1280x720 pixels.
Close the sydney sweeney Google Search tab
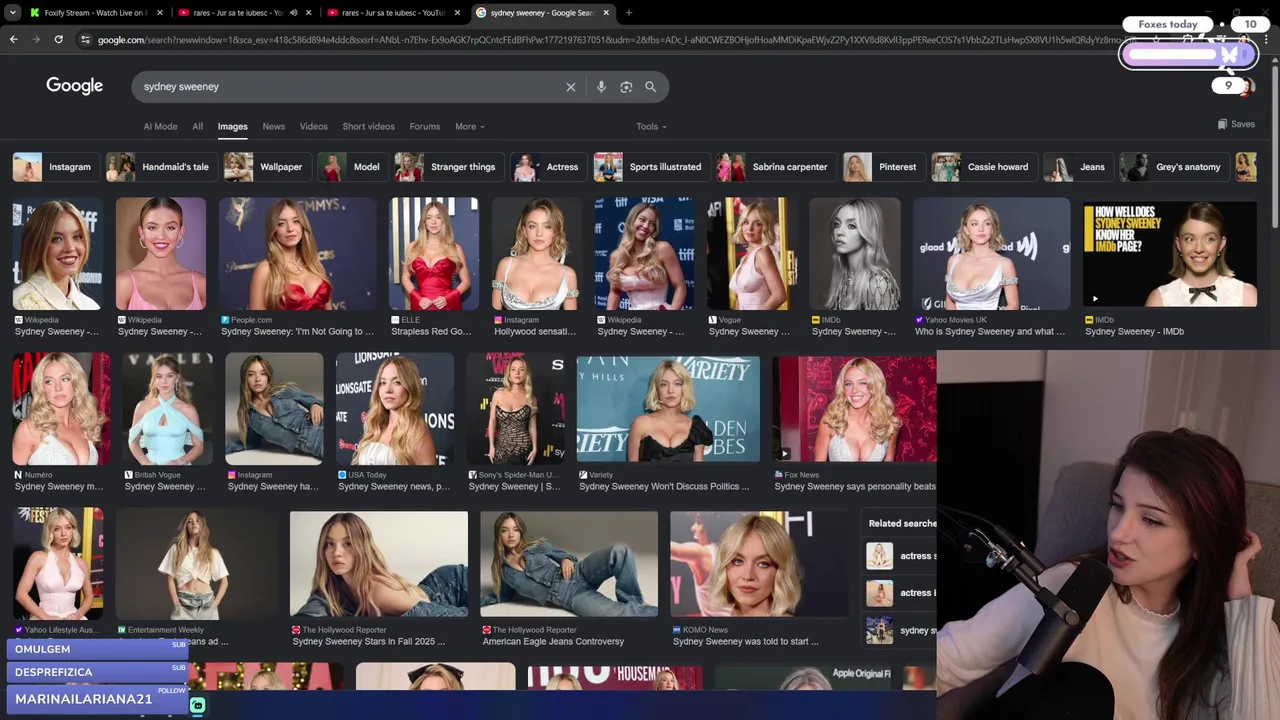606,13
